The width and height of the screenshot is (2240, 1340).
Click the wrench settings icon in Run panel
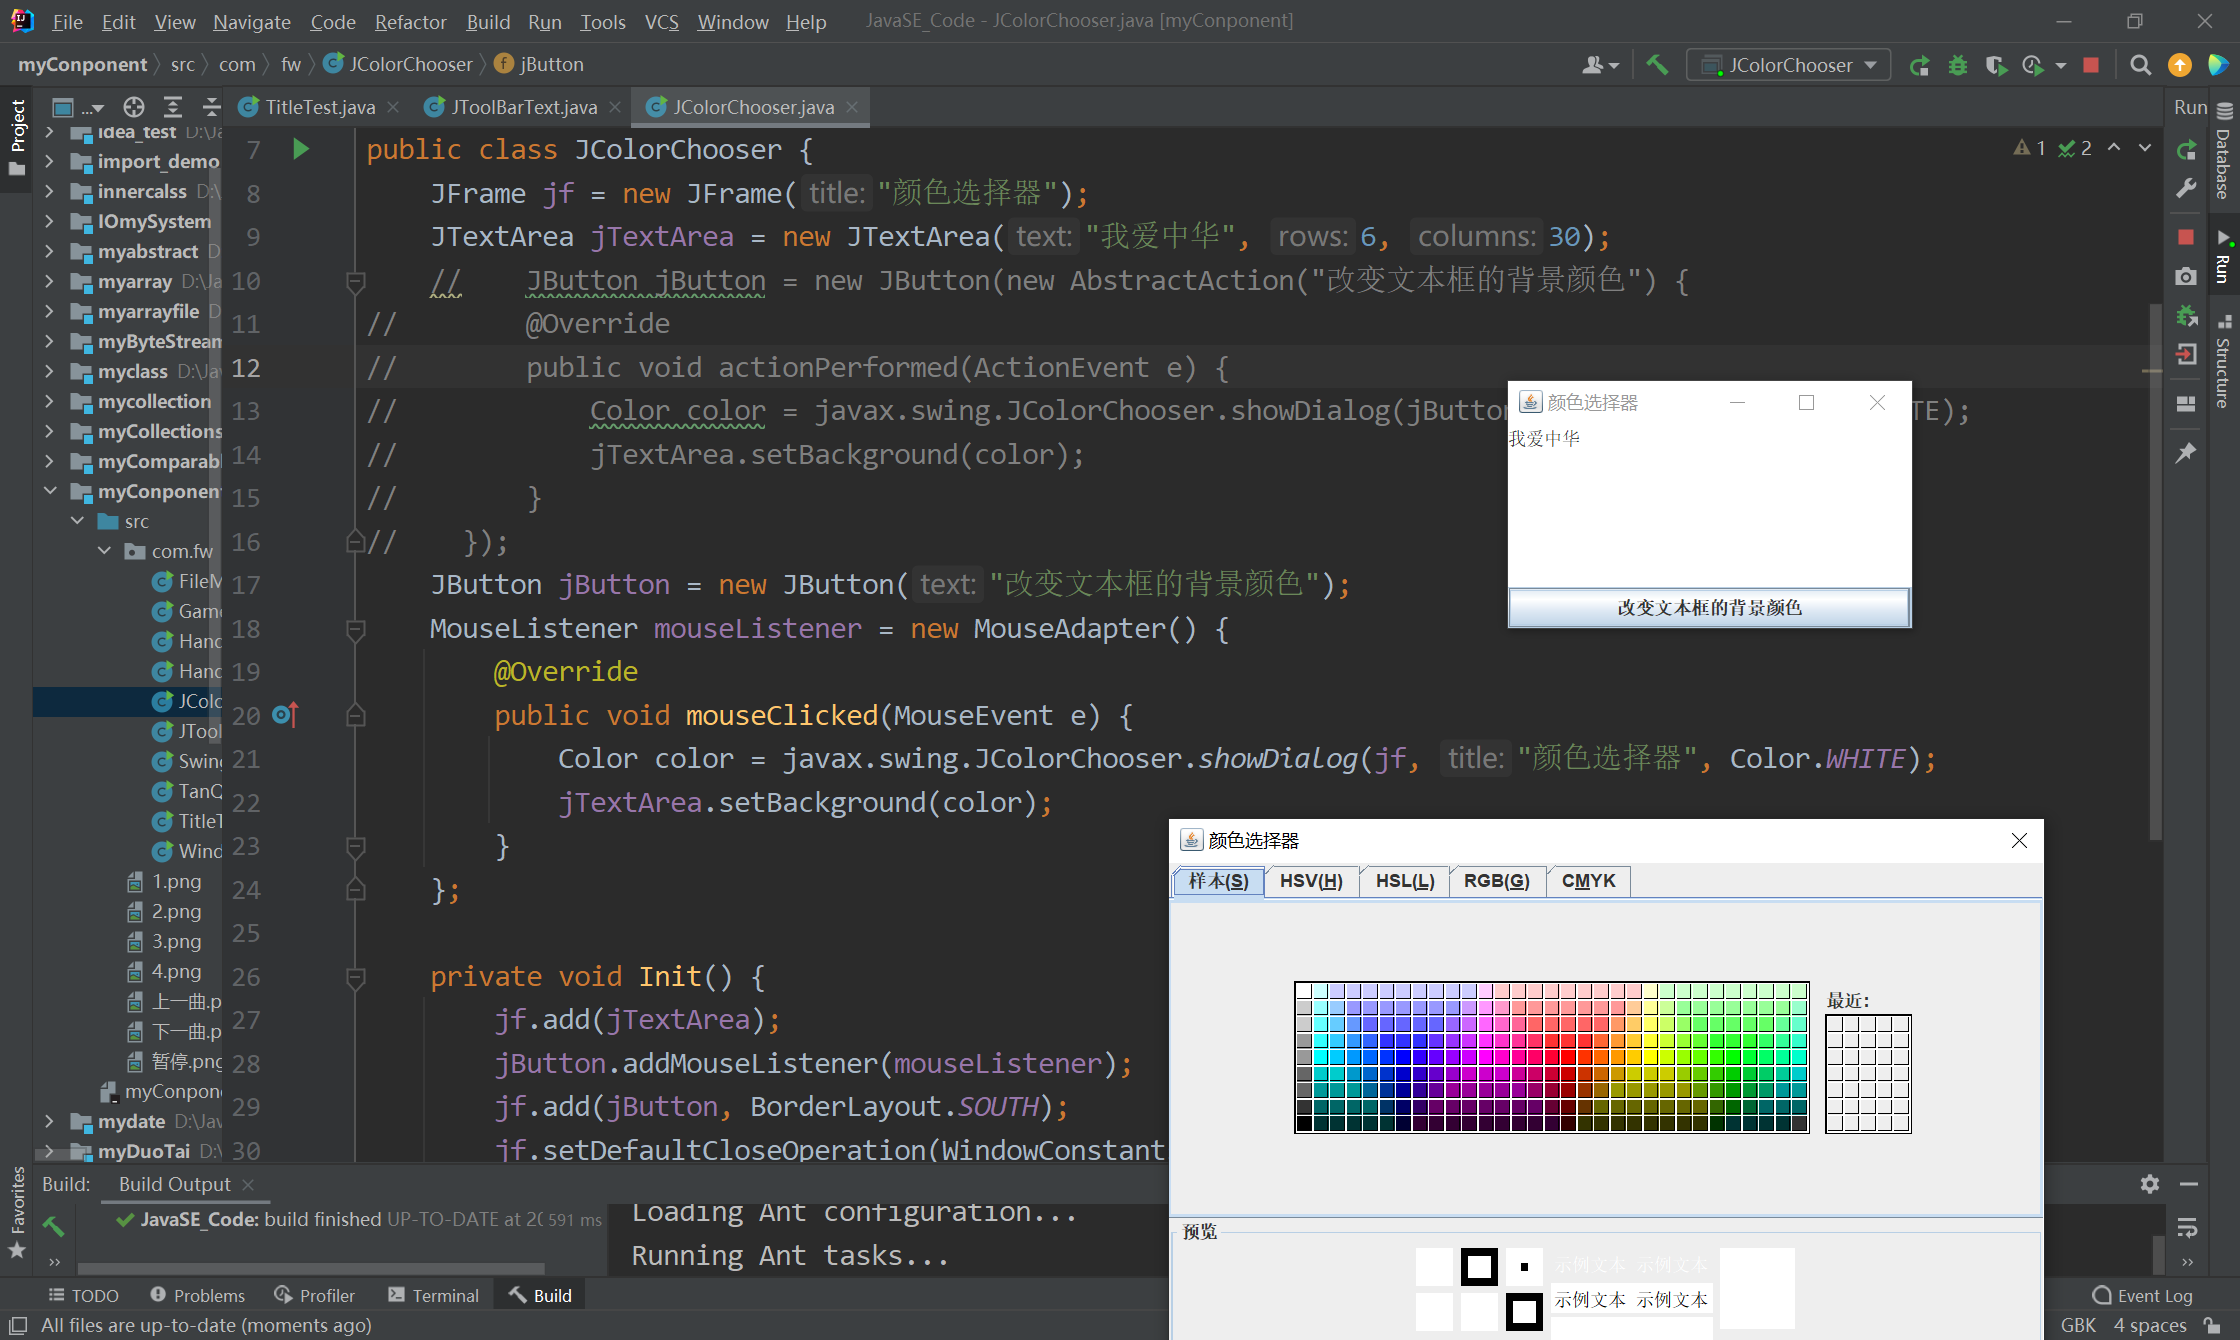pyautogui.click(x=2187, y=189)
